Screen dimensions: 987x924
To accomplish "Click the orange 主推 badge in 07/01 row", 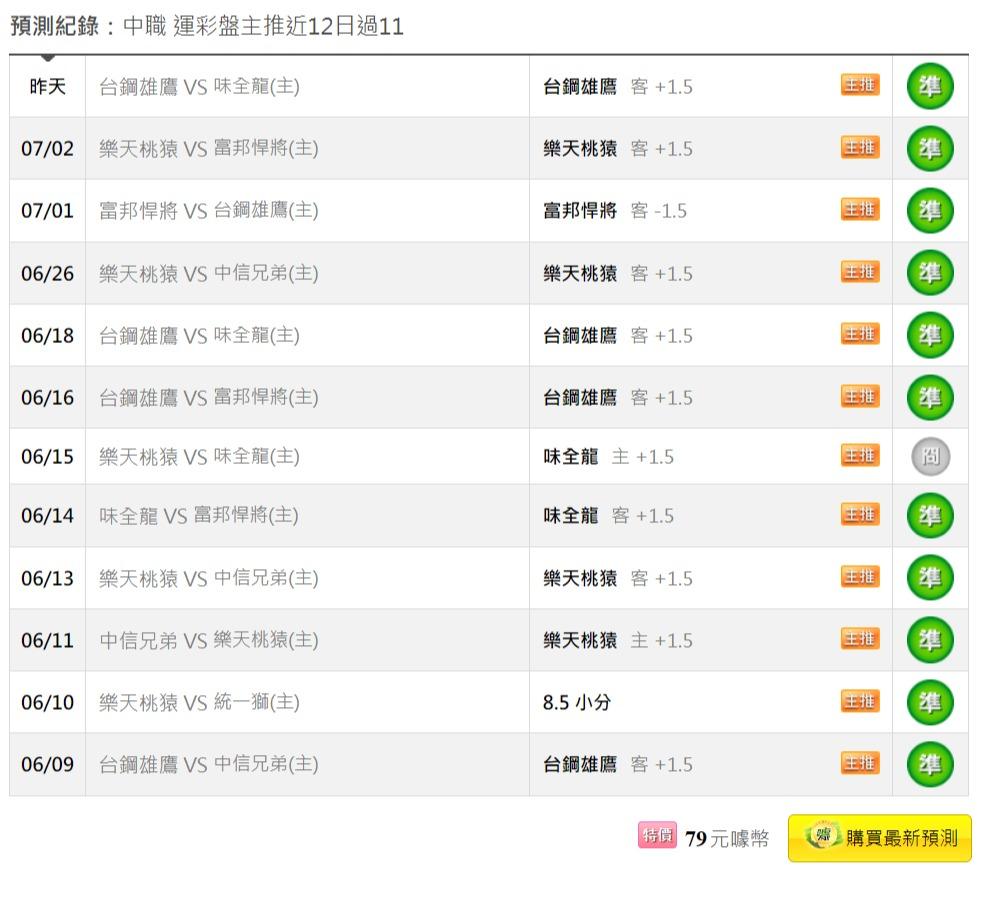I will (x=860, y=210).
